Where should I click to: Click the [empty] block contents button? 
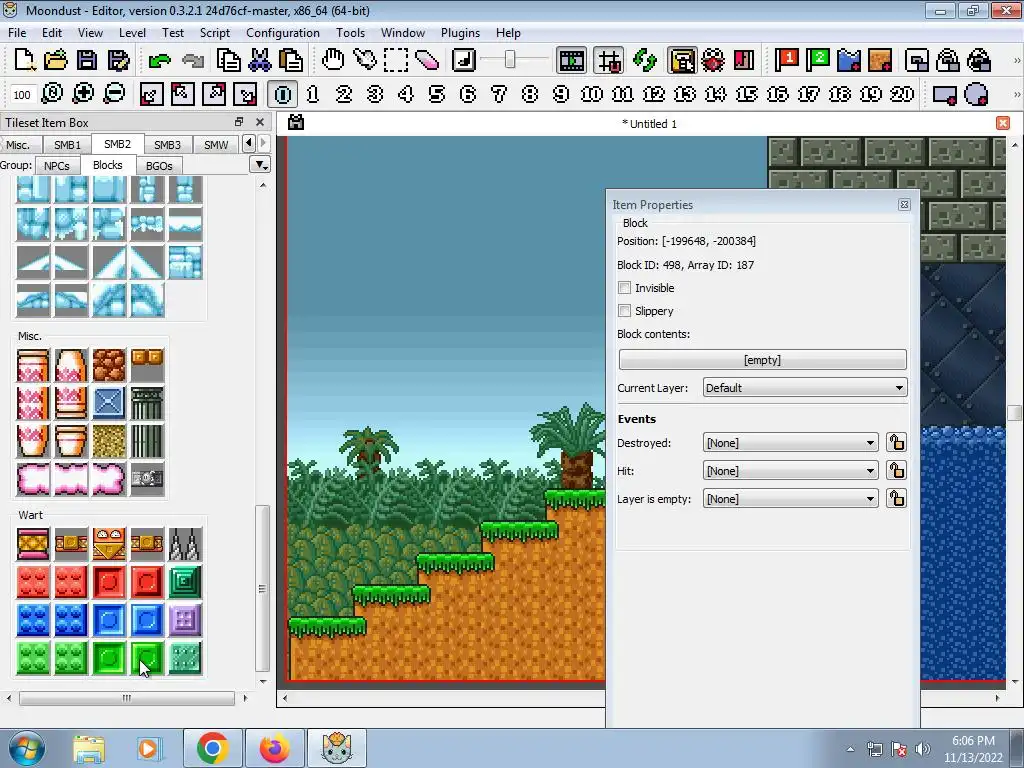762,360
